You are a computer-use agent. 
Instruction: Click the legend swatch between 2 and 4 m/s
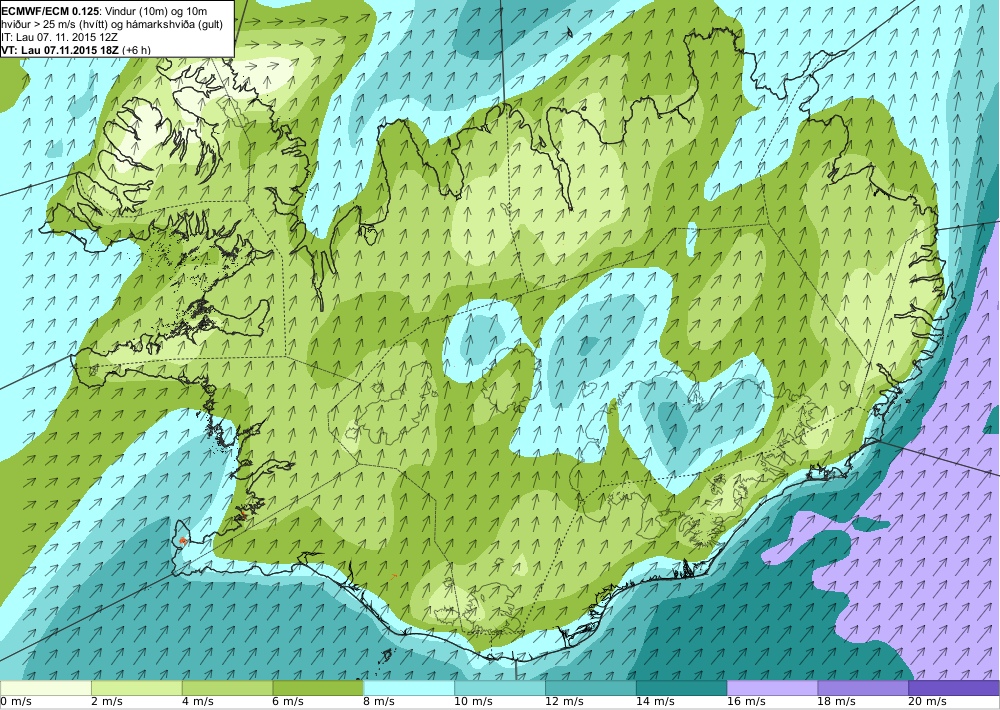[136, 688]
